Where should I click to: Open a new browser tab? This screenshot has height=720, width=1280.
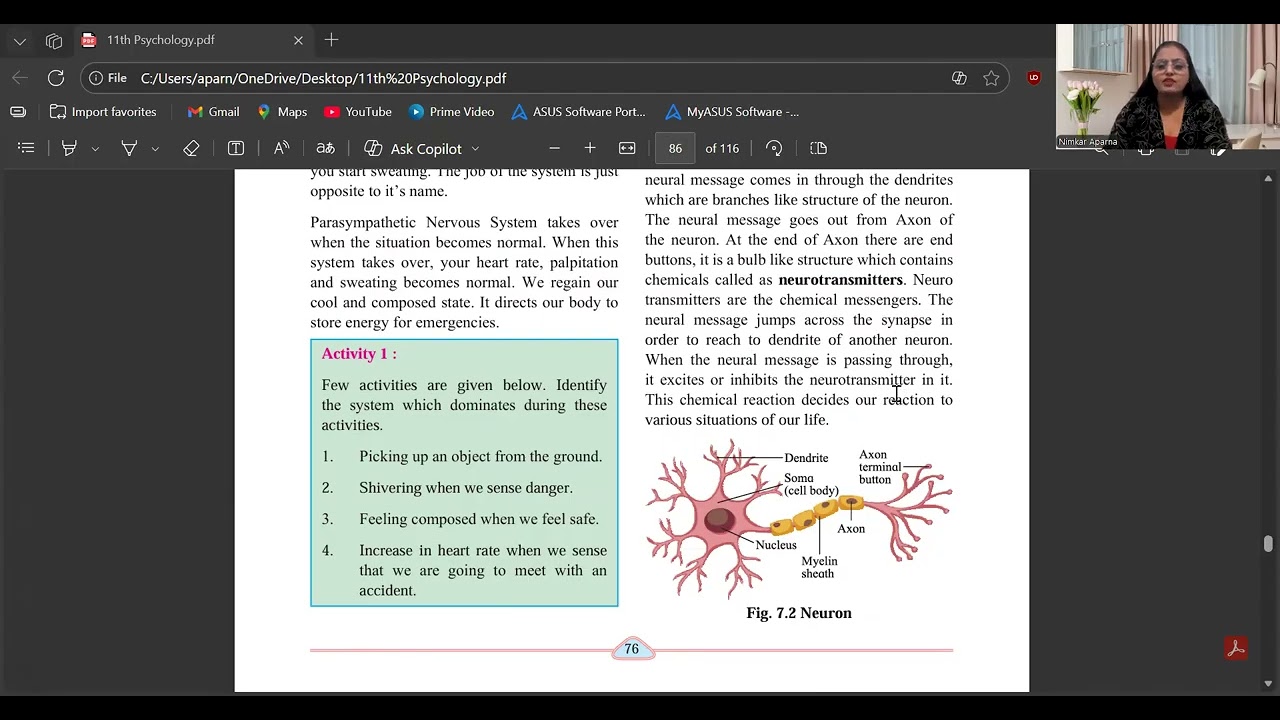[331, 40]
